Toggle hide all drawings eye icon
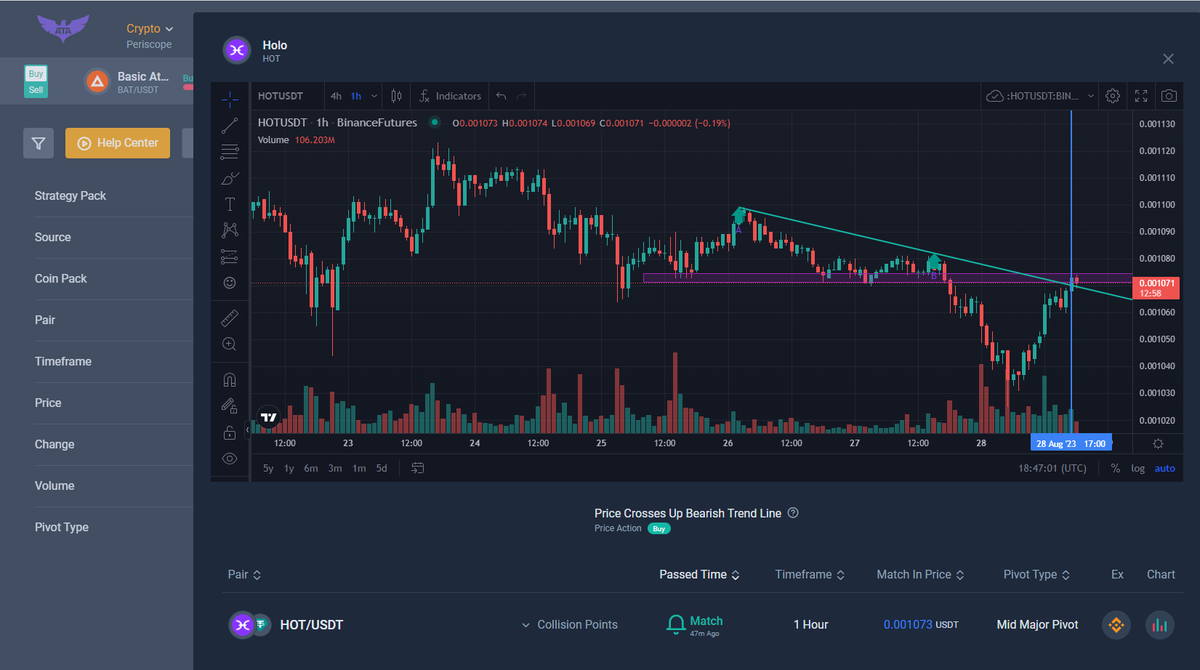This screenshot has height=670, width=1200. coord(230,459)
